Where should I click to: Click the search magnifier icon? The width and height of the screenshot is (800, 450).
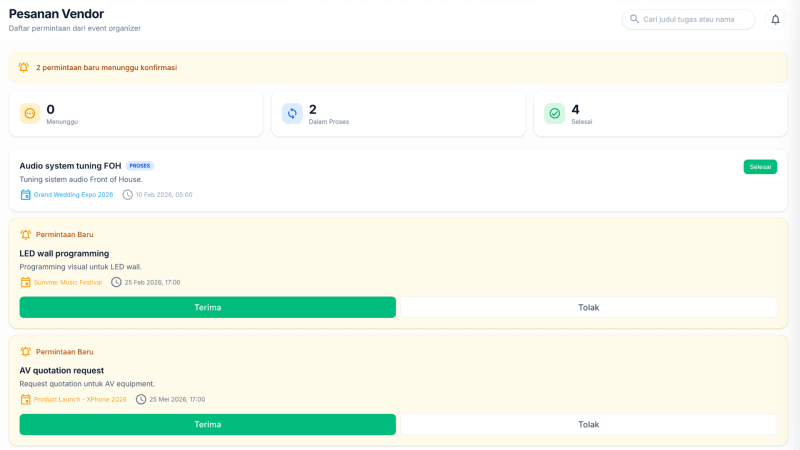pos(634,19)
